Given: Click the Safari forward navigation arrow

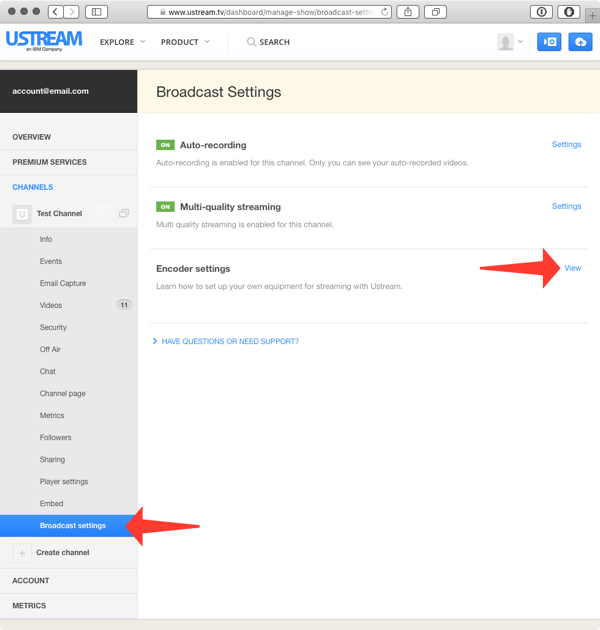Looking at the screenshot, I should [72, 12].
